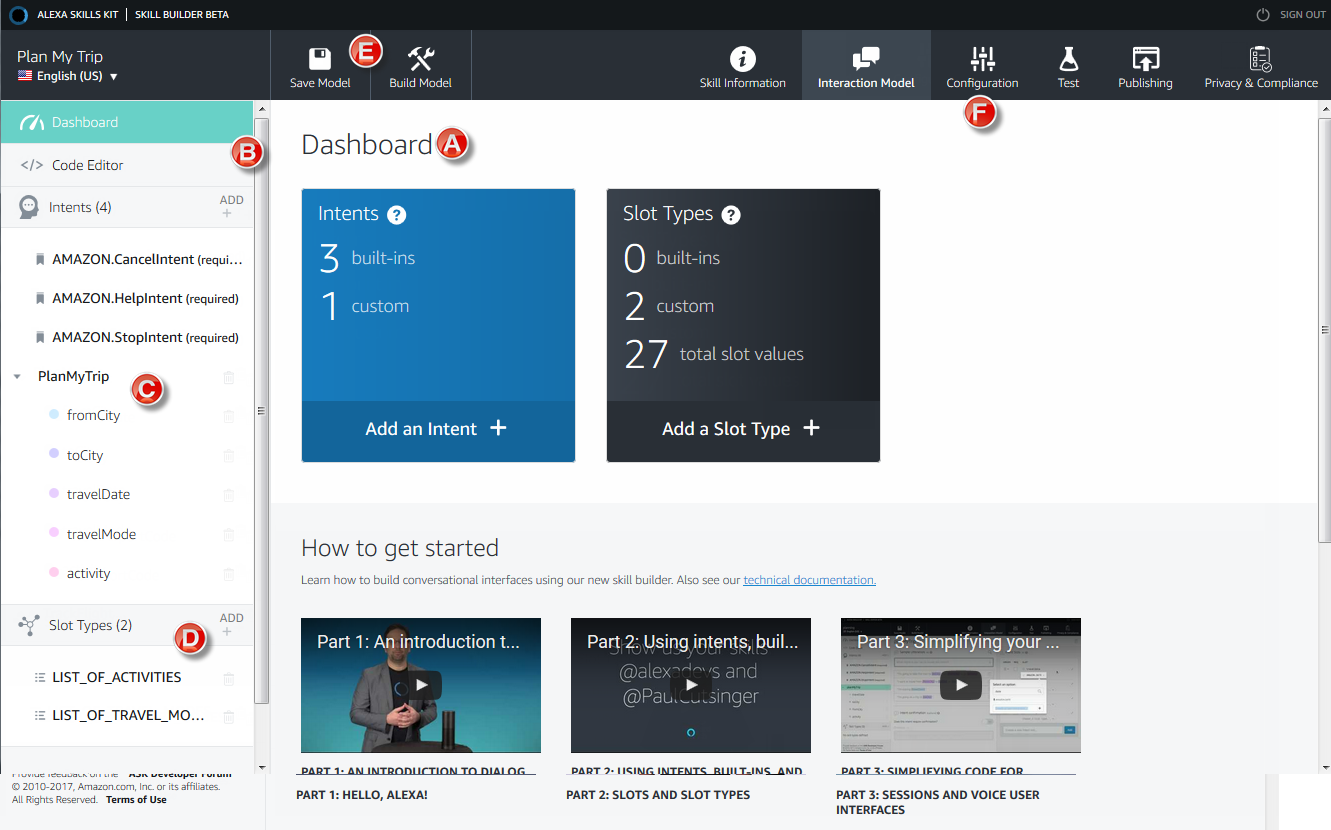Click Add a Slot Type card button
The height and width of the screenshot is (830, 1331).
[742, 429]
